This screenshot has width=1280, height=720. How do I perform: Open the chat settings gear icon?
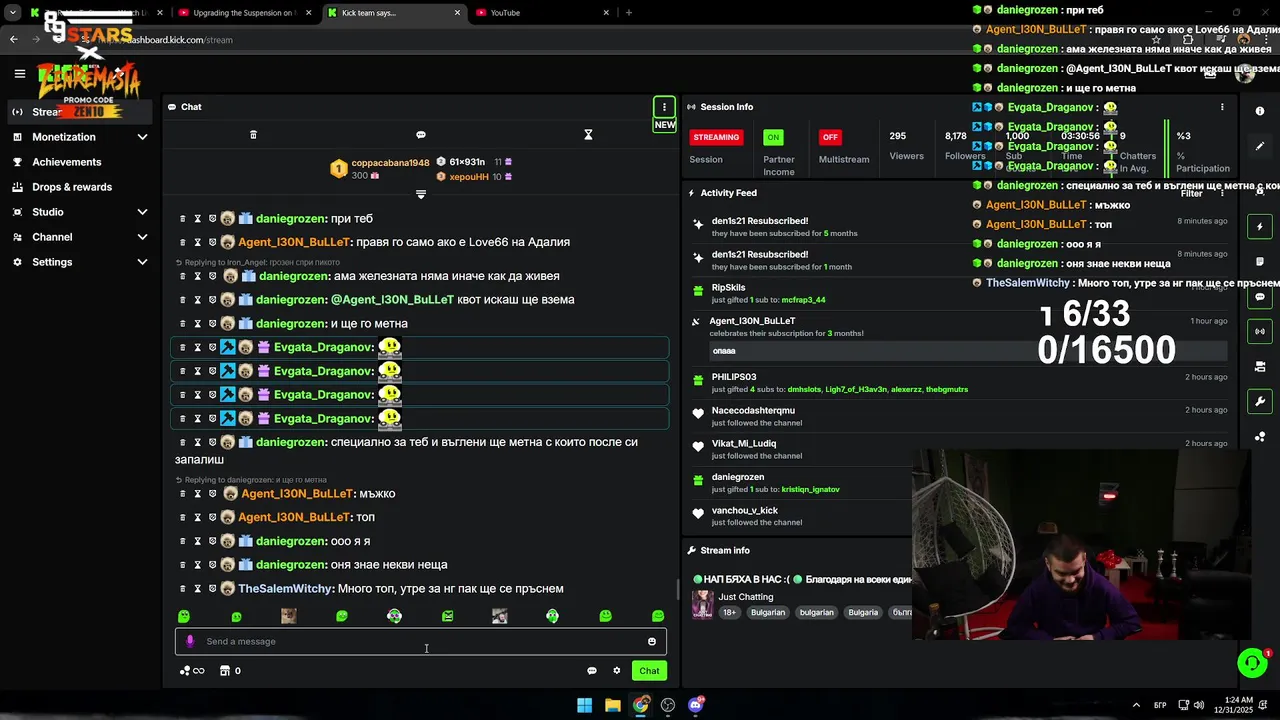(616, 671)
